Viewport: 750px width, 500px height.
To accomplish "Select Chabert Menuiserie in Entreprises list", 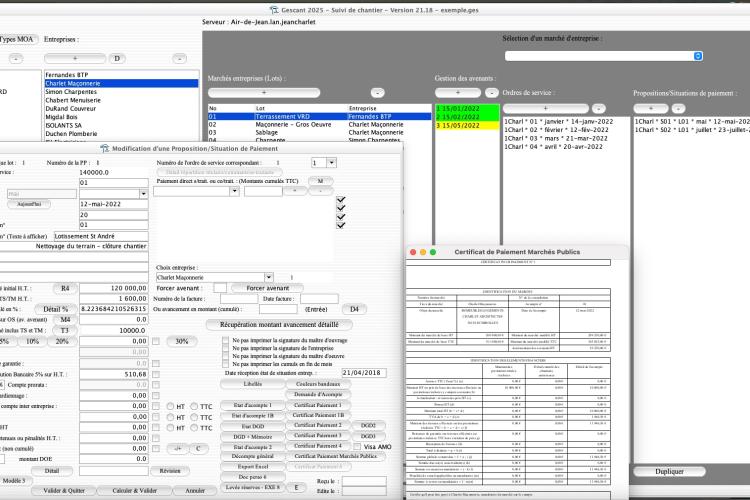I will tap(121, 100).
